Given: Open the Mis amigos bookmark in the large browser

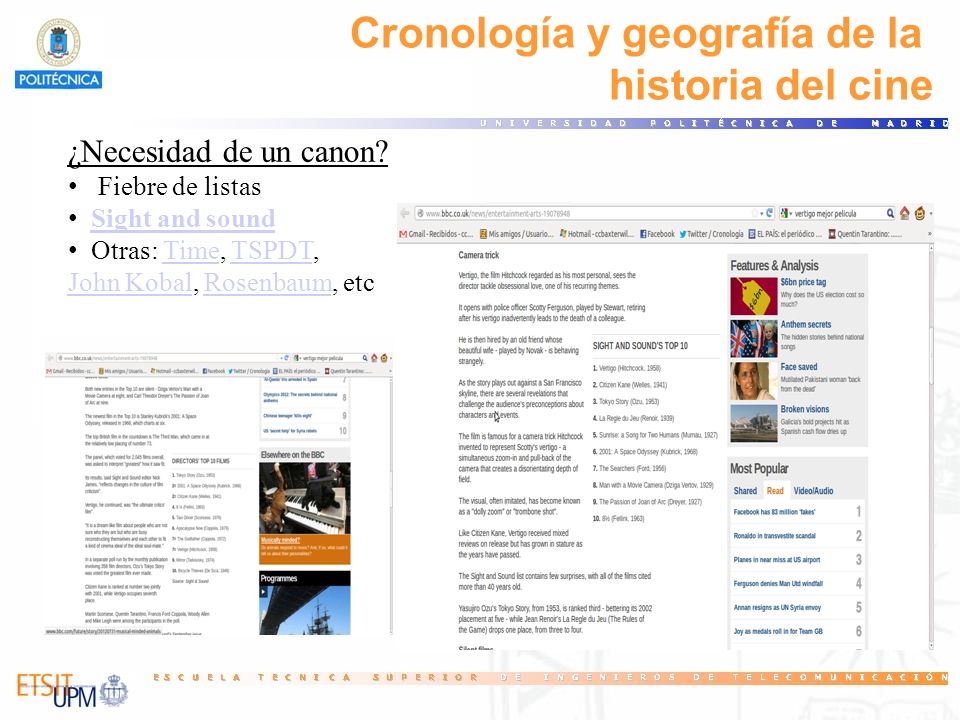Looking at the screenshot, I should click(516, 234).
